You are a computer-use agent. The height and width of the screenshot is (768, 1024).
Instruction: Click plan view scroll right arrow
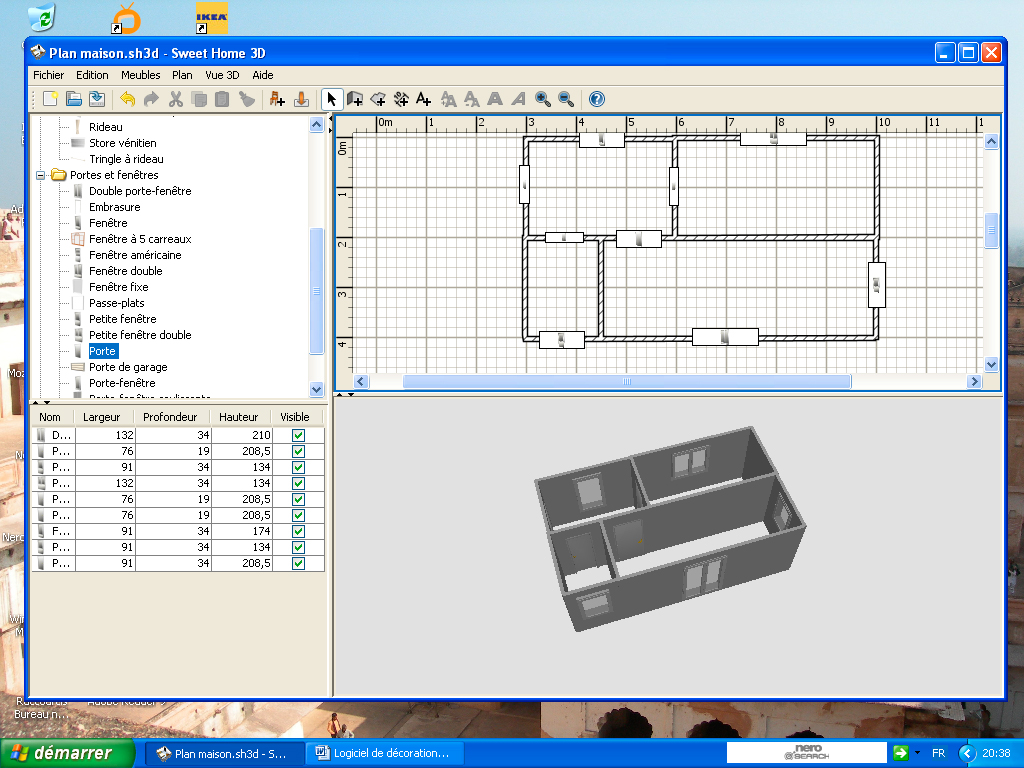click(974, 381)
